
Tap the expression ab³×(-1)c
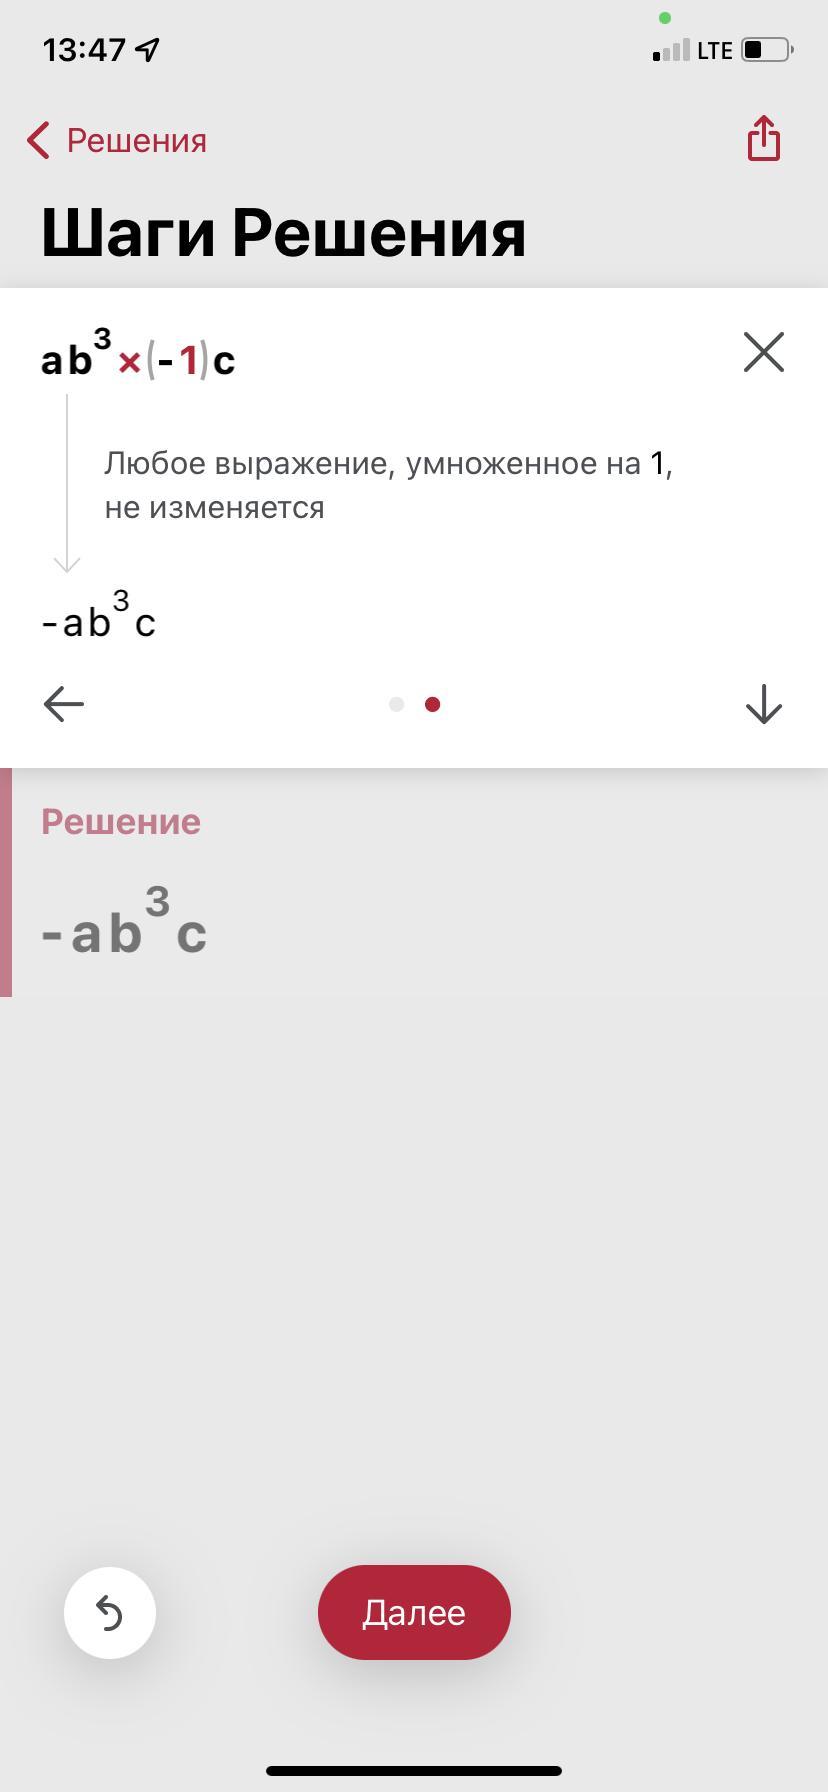click(138, 354)
